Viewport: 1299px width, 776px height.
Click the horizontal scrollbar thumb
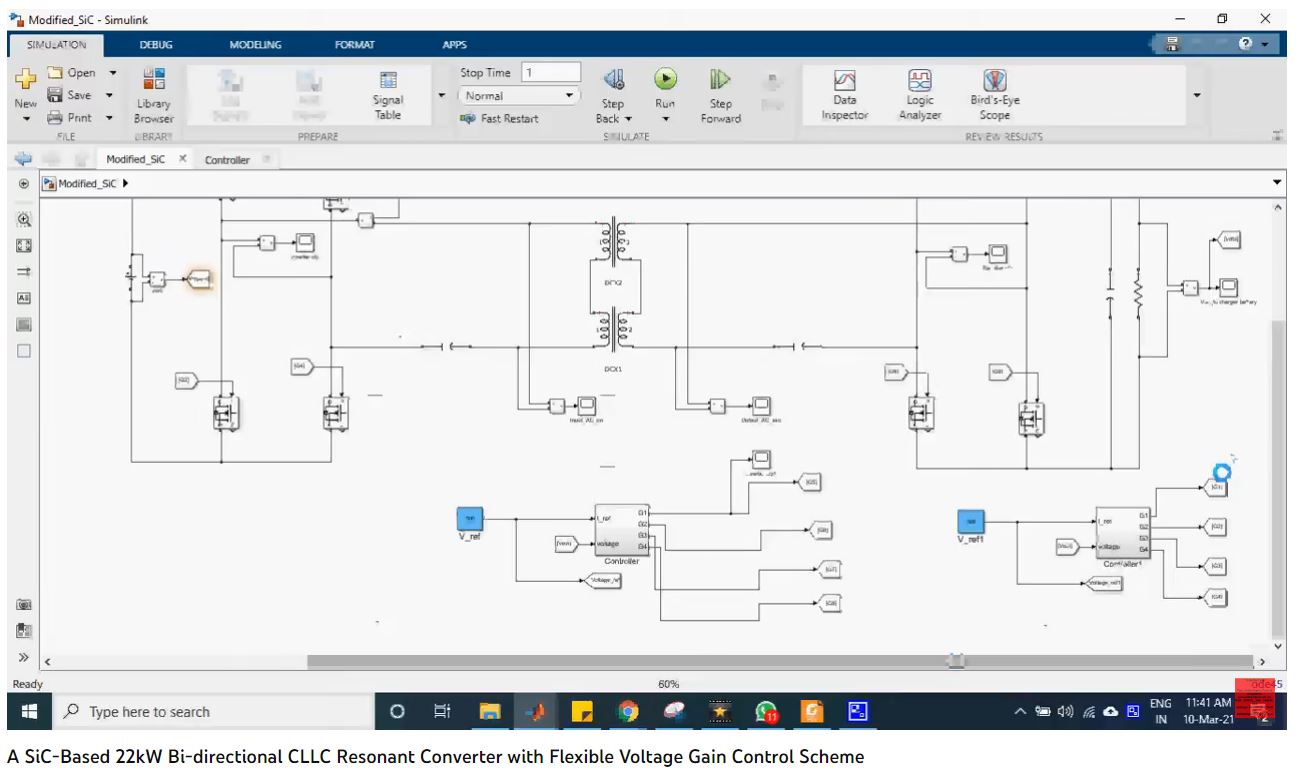[x=780, y=661]
